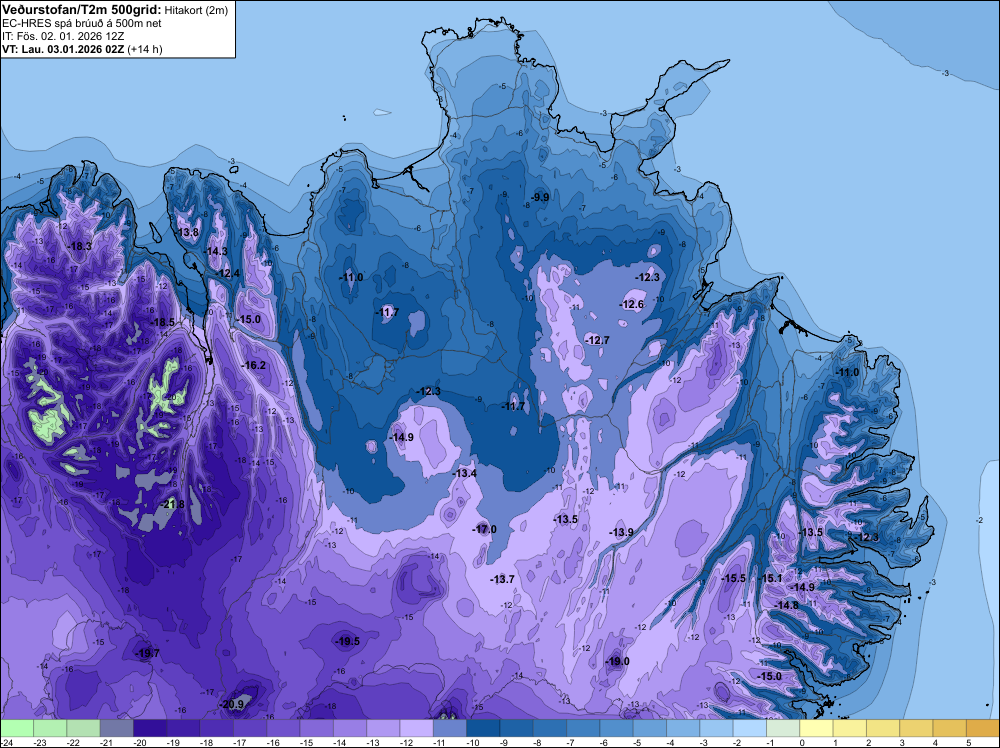This screenshot has width=1000, height=748.
Task: Click the "EC-HRES spá brúuð á 500m net" line
Action: [x=82, y=23]
